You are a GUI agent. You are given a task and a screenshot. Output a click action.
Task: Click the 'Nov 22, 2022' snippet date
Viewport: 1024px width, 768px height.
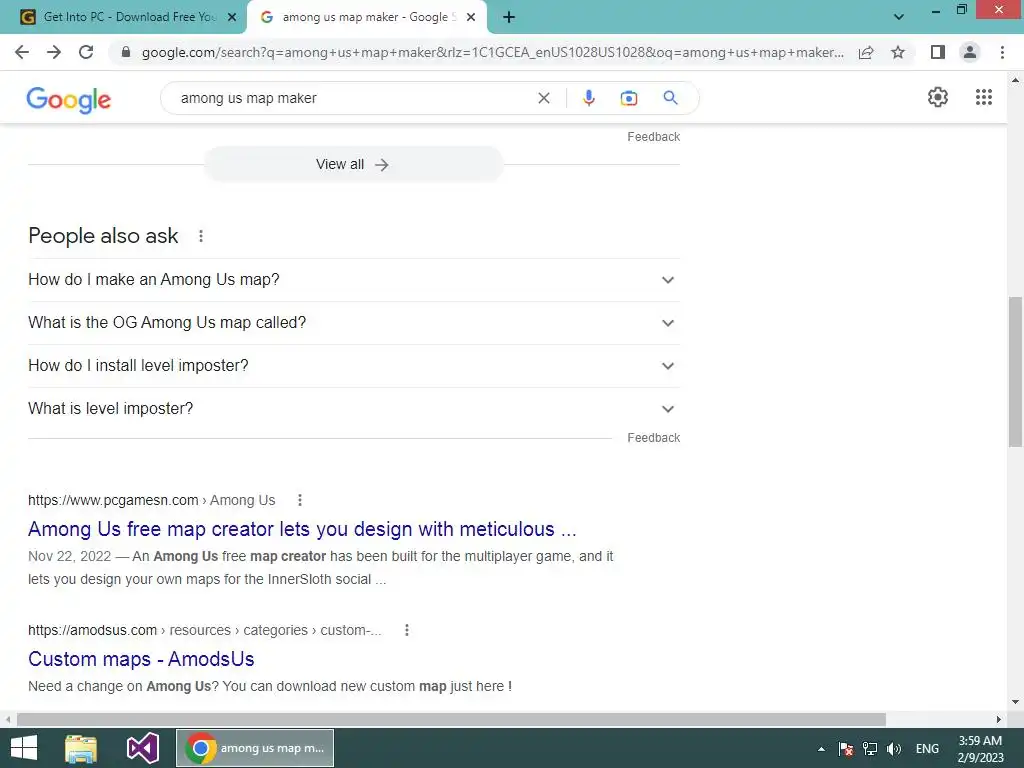[69, 556]
